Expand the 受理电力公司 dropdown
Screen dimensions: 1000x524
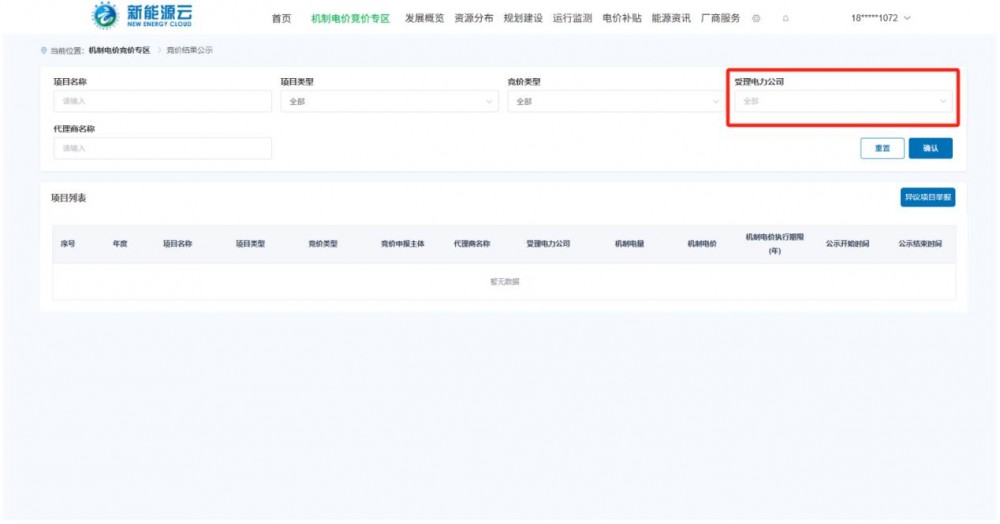842,101
